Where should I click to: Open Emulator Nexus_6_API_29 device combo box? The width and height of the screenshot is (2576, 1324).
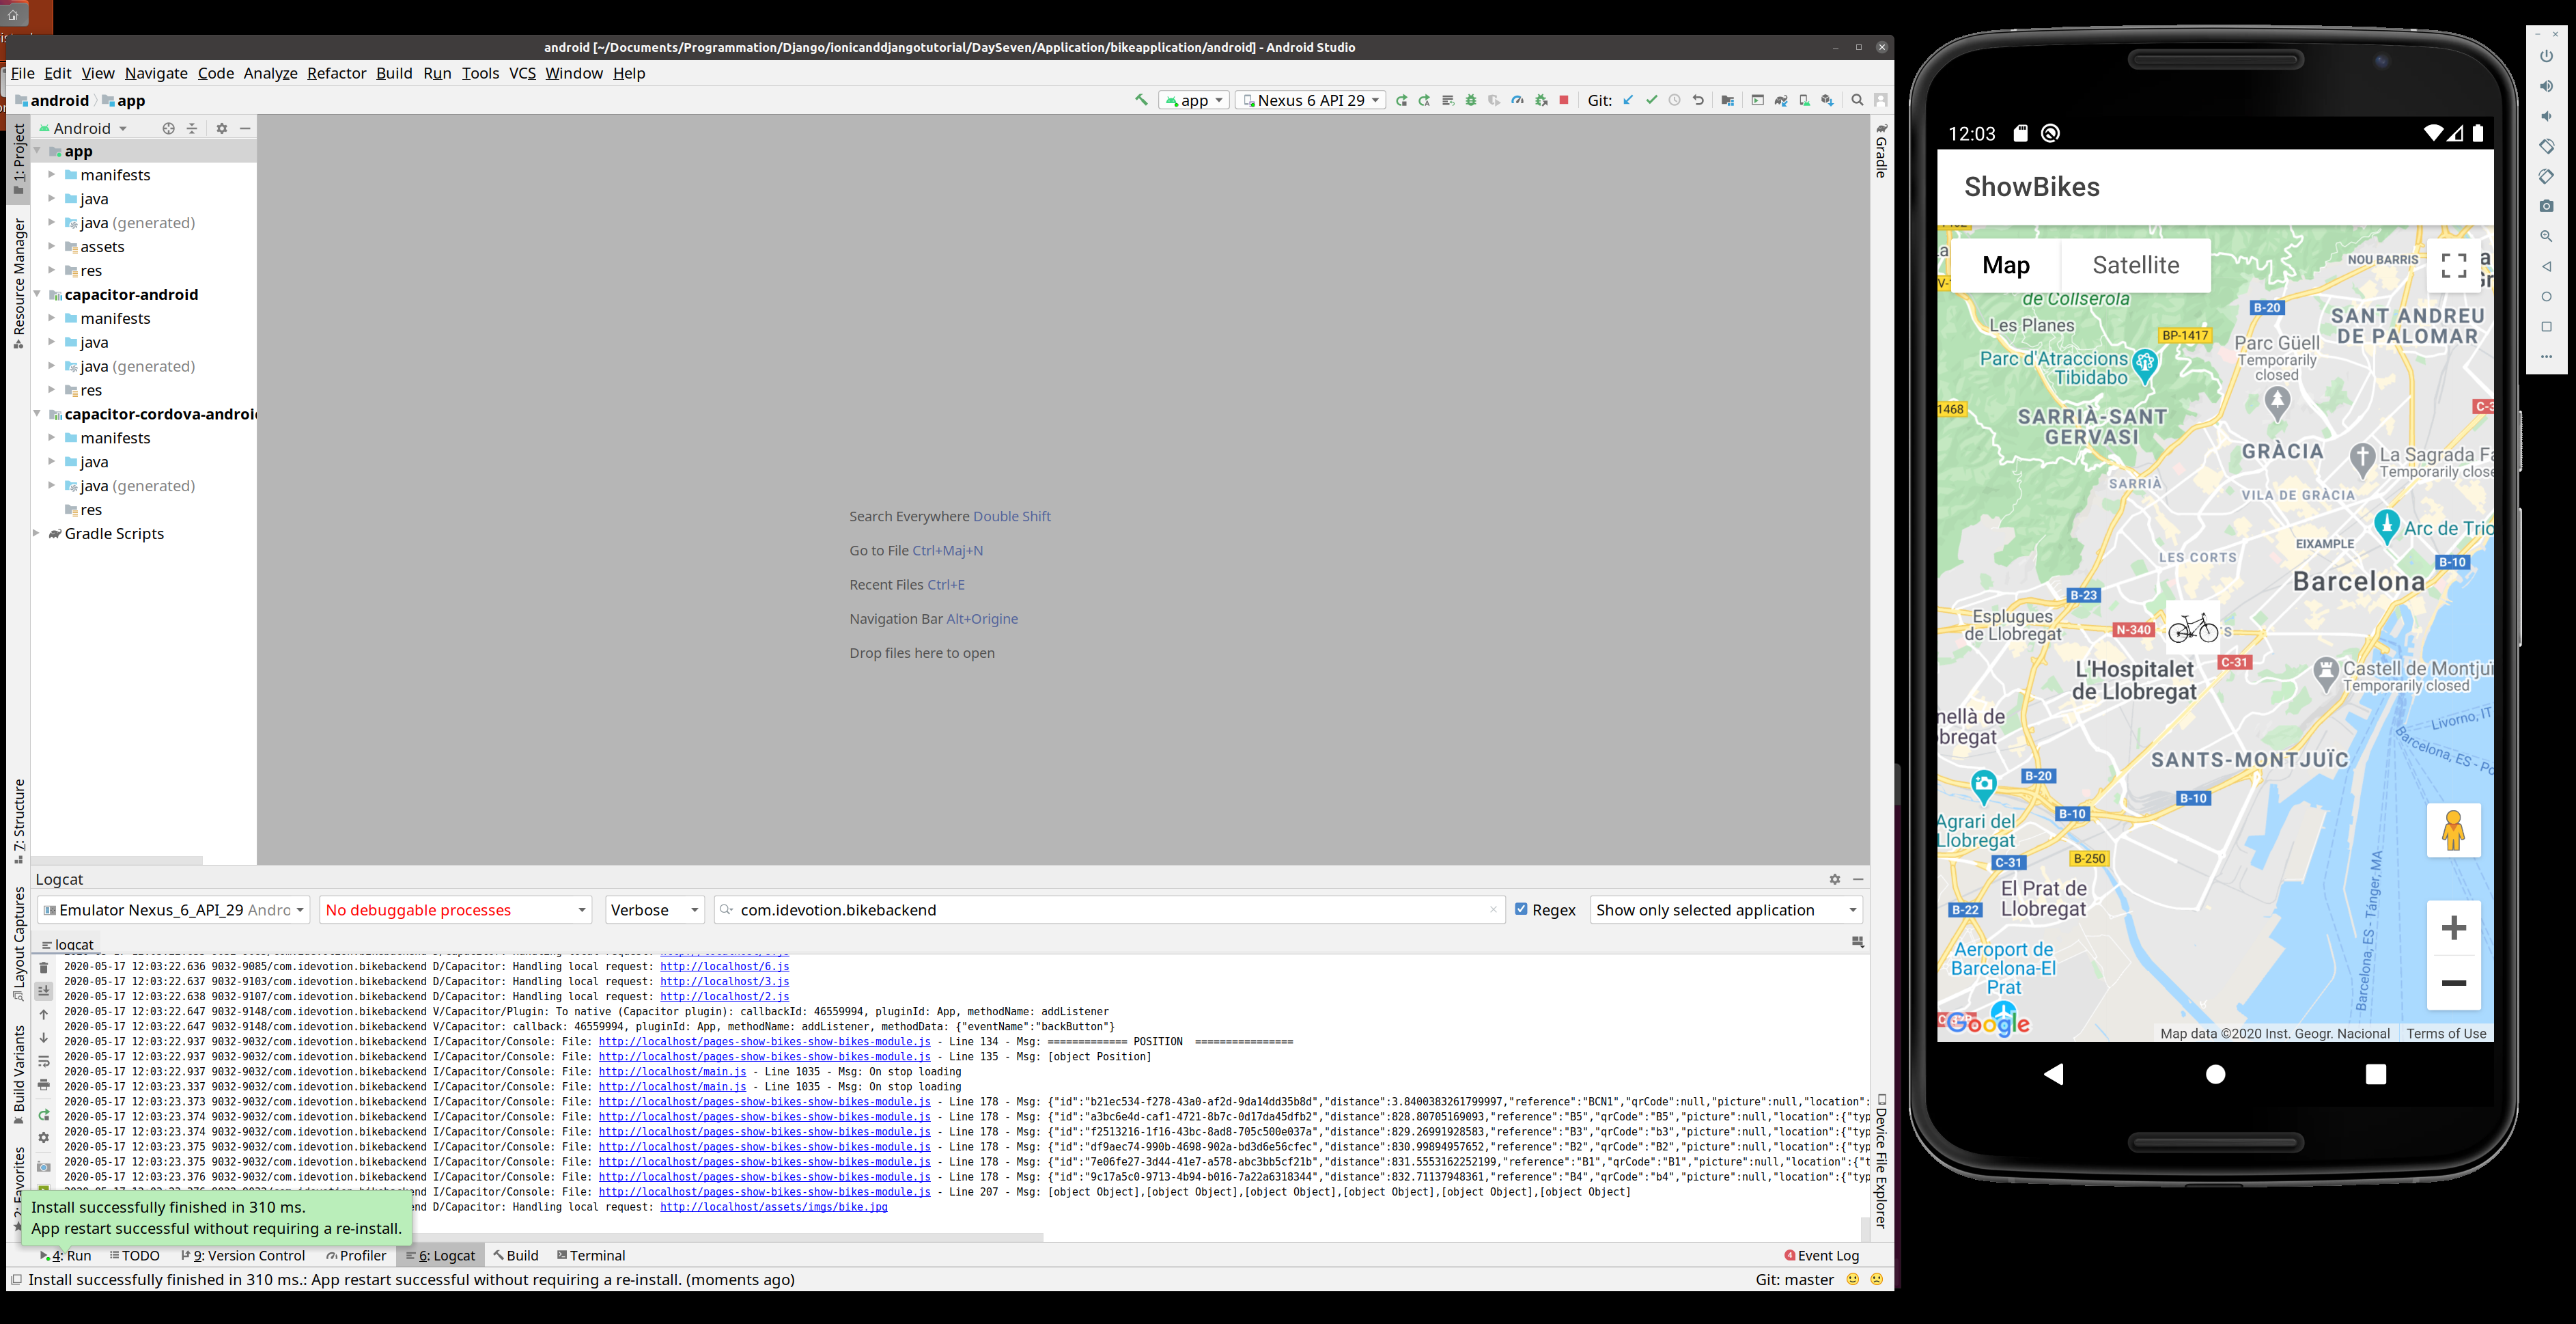pyautogui.click(x=173, y=910)
